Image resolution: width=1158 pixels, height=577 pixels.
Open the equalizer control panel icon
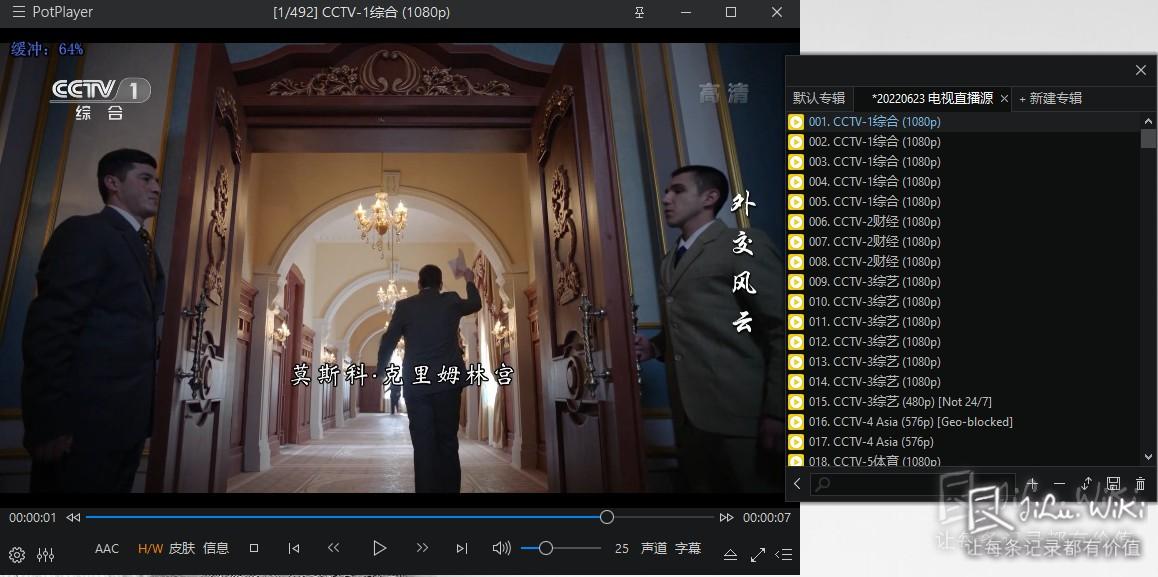[x=46, y=554]
